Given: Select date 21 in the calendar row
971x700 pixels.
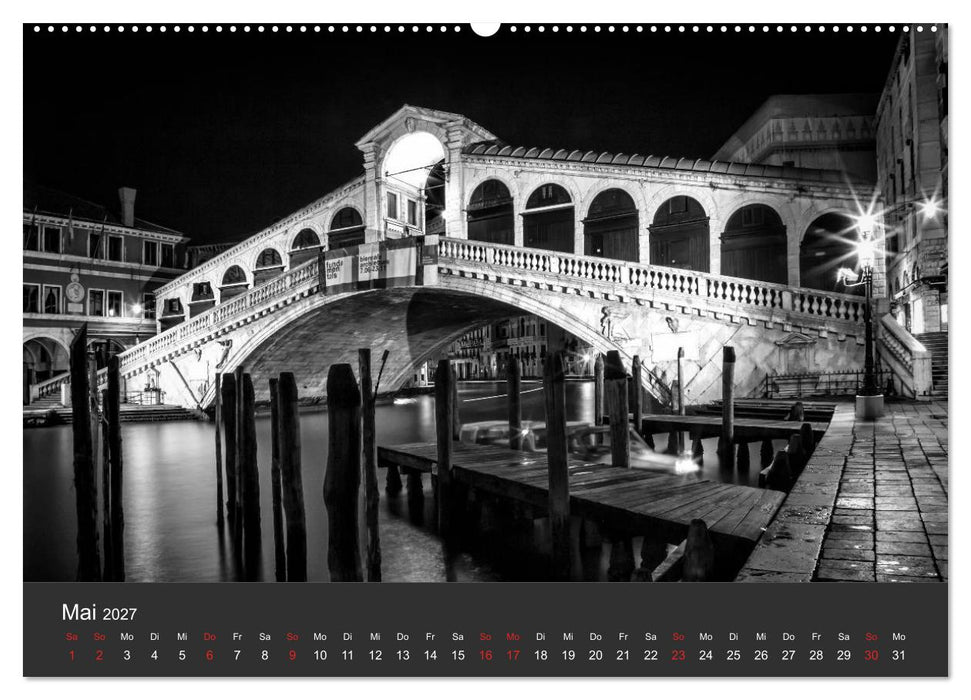Looking at the screenshot, I should click(623, 655).
